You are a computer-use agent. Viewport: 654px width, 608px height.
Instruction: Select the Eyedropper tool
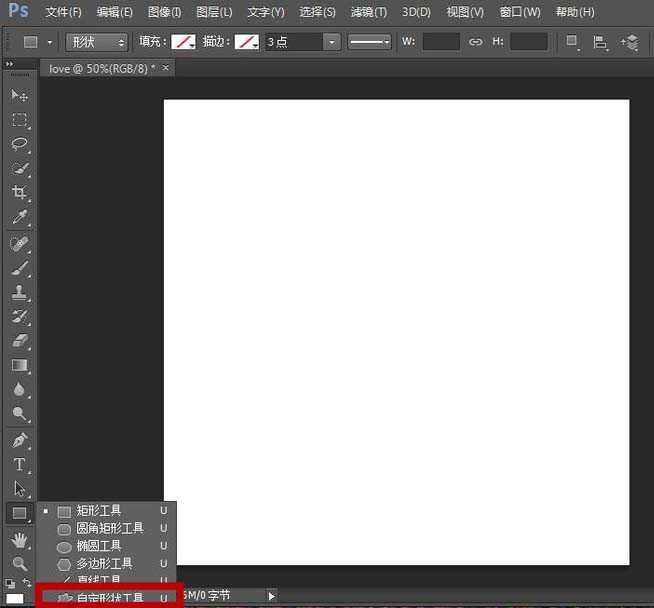[19, 218]
